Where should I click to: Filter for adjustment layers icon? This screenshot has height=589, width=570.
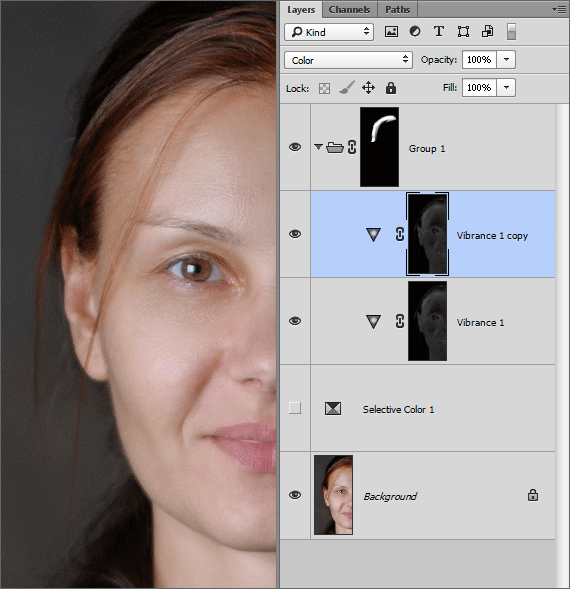pyautogui.click(x=415, y=32)
